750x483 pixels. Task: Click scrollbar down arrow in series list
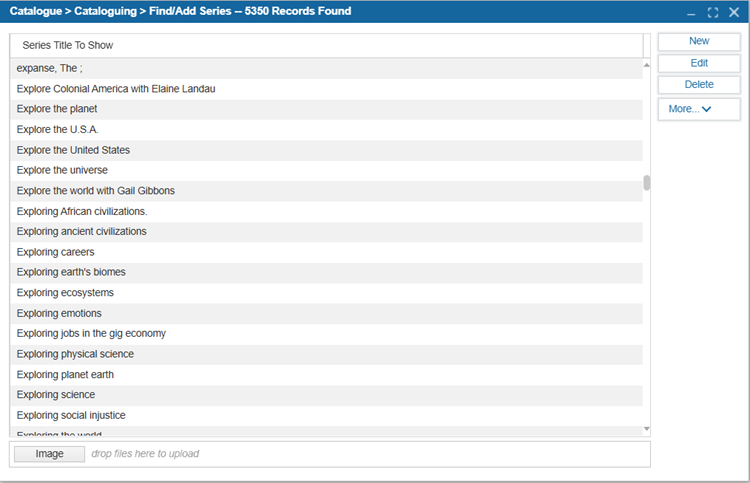647,429
